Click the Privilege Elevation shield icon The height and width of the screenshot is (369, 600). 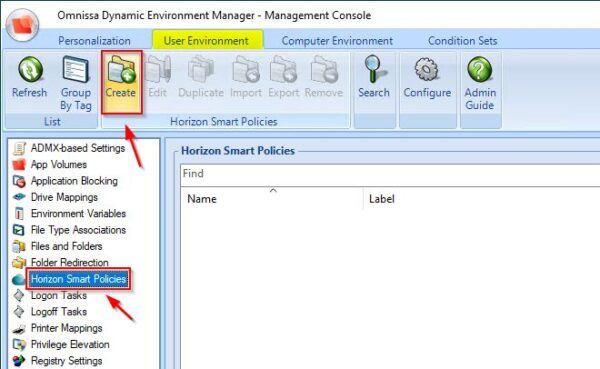[x=19, y=345]
